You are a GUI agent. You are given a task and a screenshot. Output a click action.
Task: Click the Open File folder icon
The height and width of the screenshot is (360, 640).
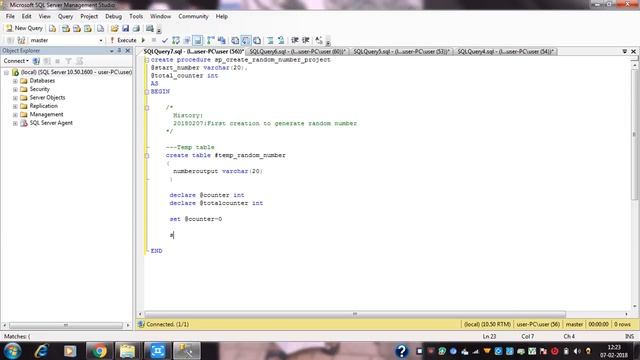tap(114, 29)
